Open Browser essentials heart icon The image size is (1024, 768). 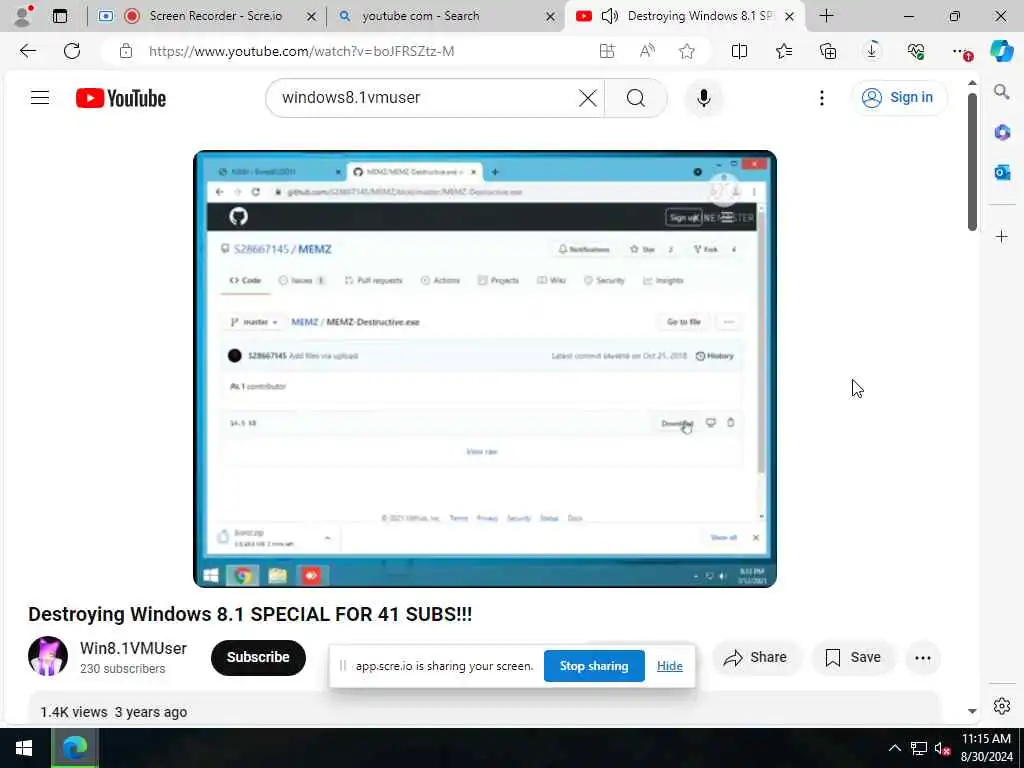point(916,51)
